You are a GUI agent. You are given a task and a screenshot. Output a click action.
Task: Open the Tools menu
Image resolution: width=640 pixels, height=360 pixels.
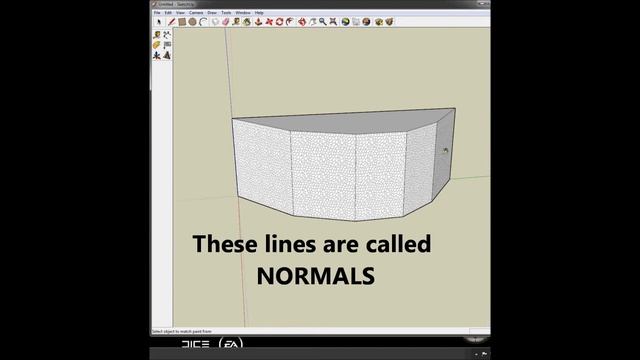[x=226, y=13]
